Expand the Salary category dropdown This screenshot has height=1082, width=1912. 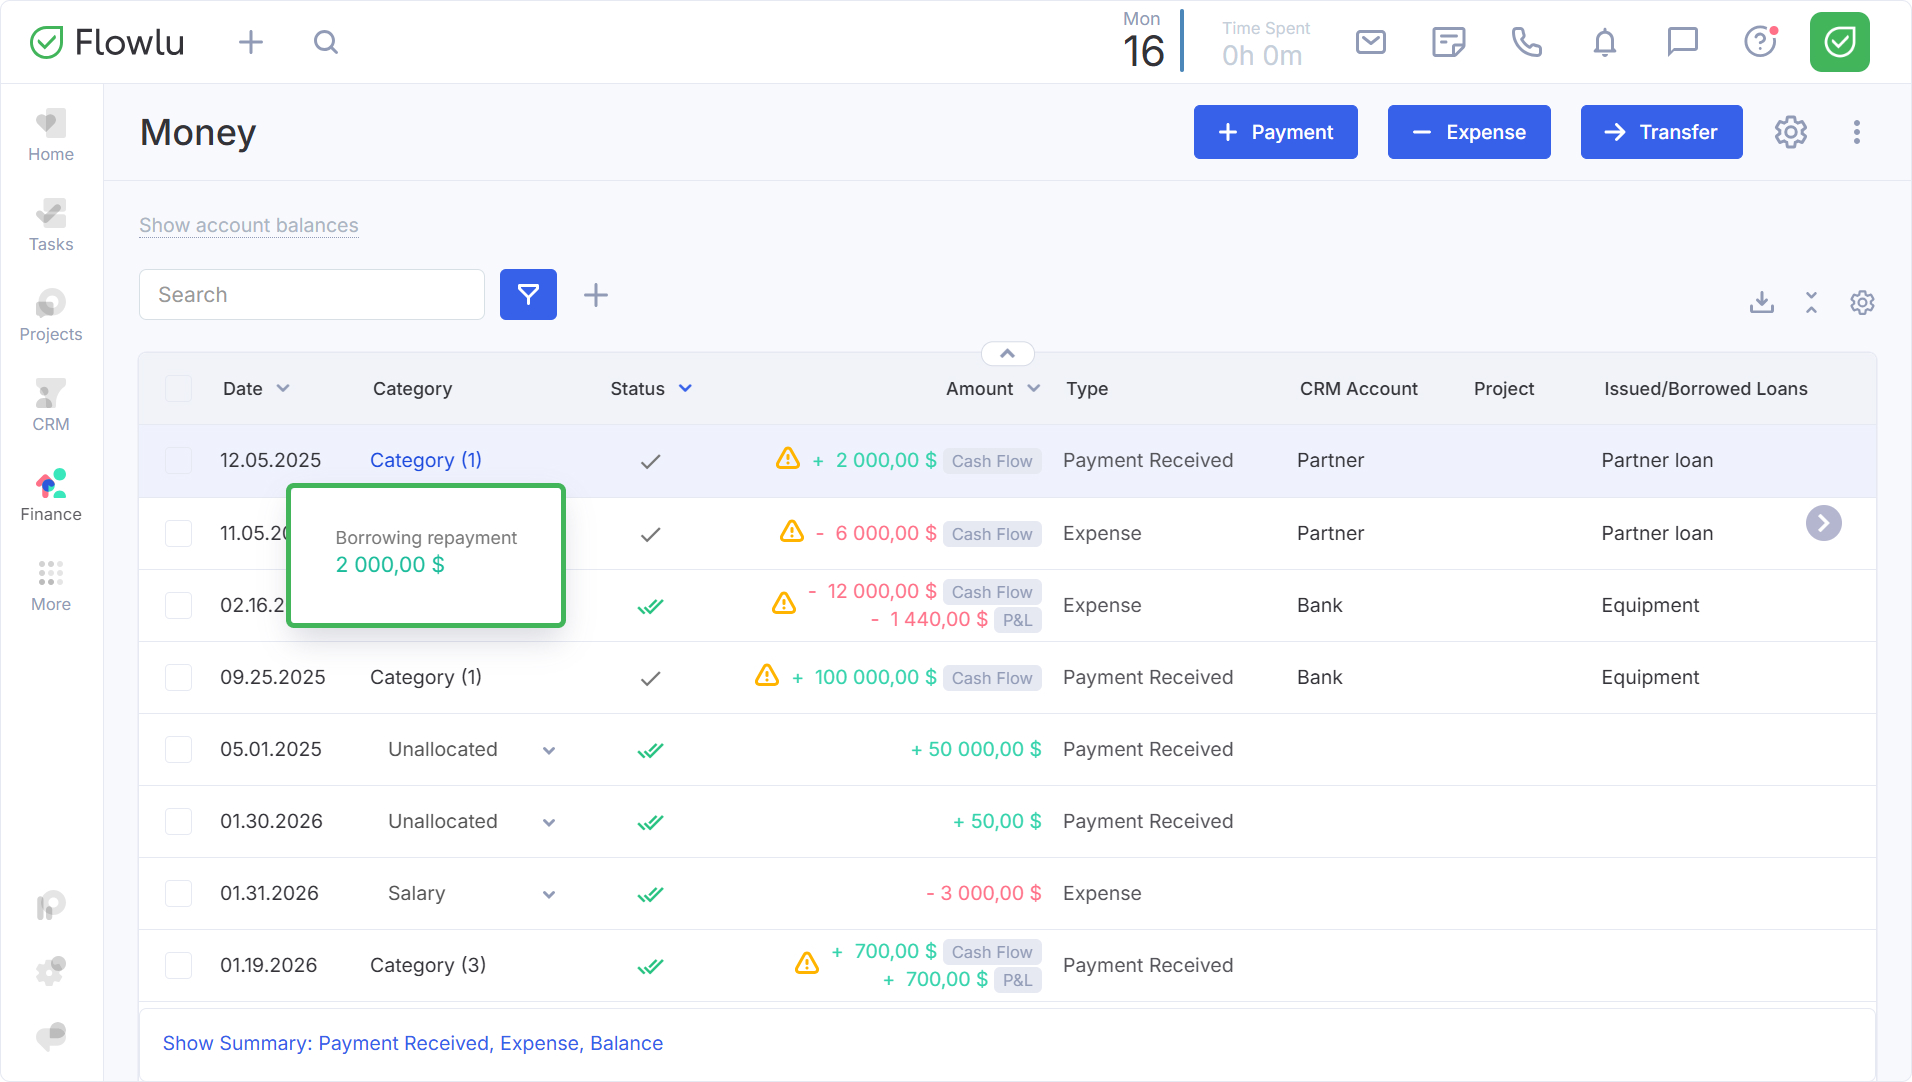[549, 894]
